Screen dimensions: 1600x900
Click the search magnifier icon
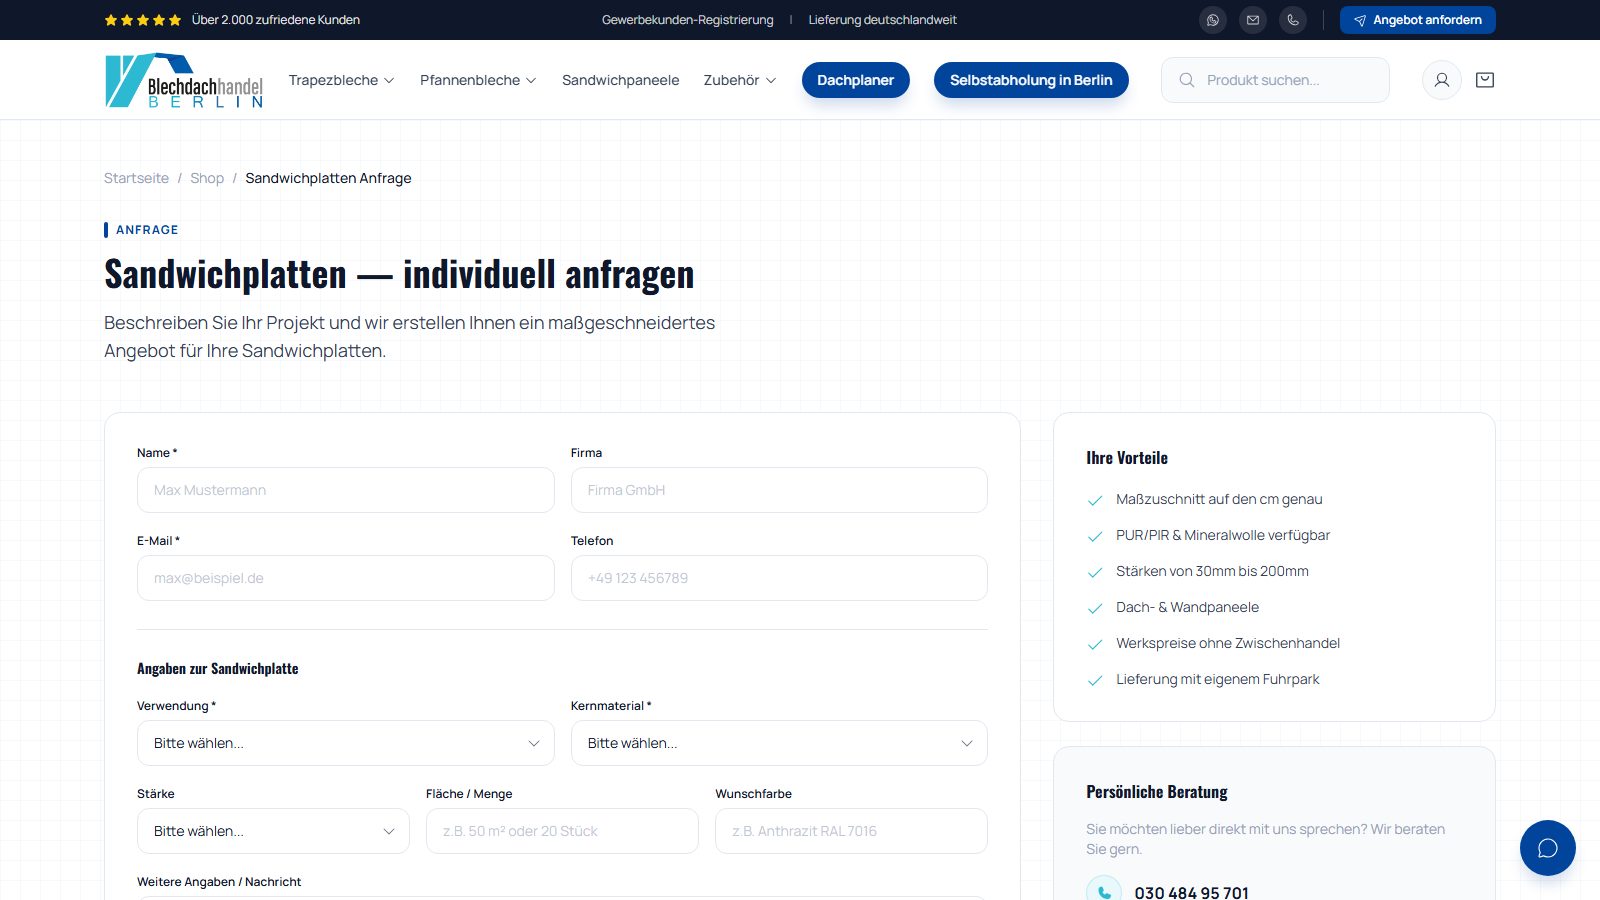coord(1187,80)
